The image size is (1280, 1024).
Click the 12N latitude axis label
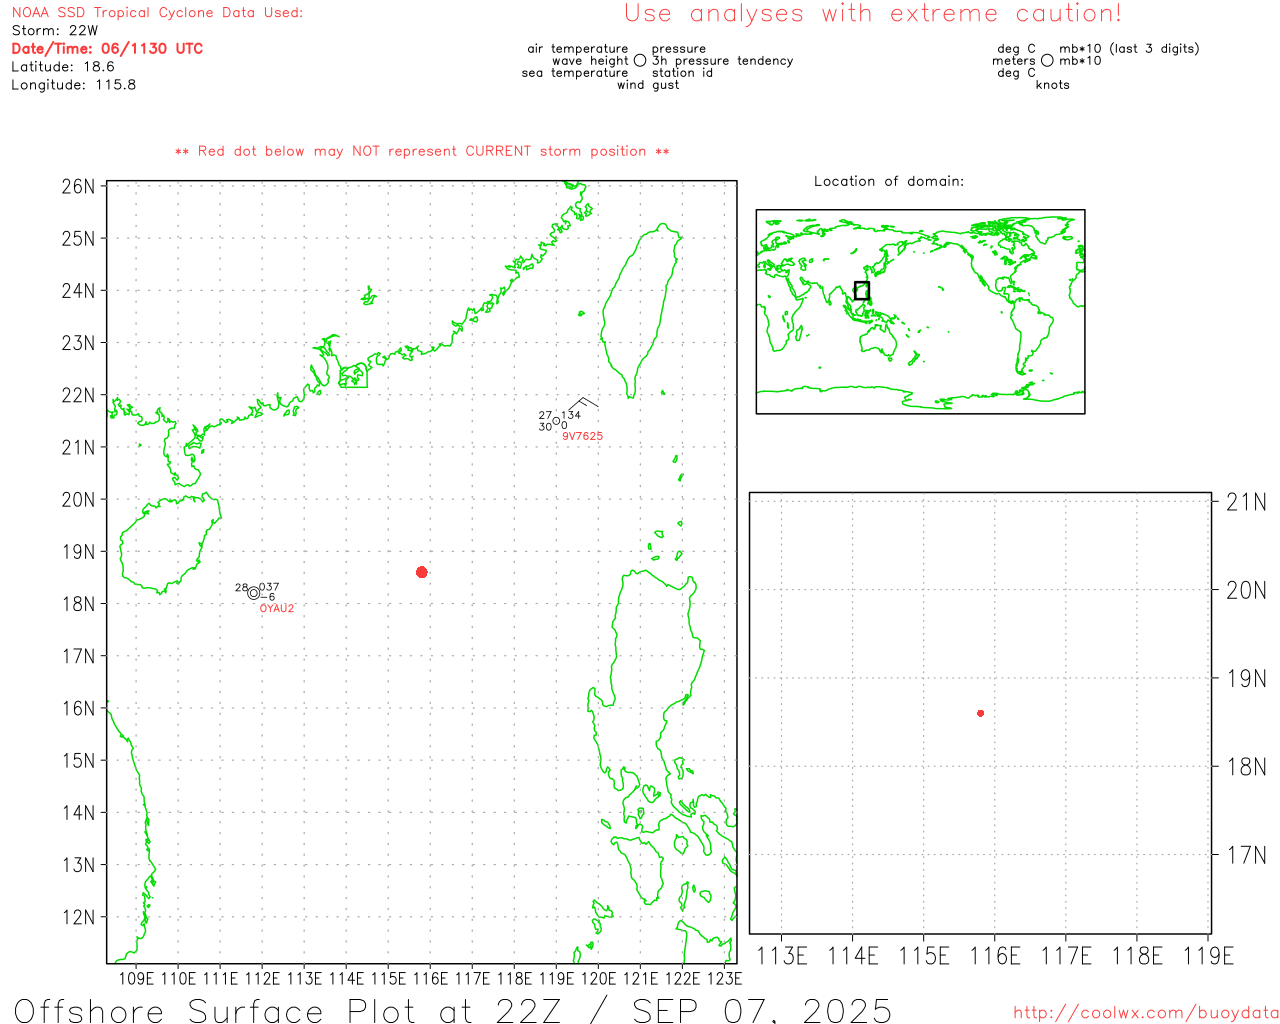[78, 917]
